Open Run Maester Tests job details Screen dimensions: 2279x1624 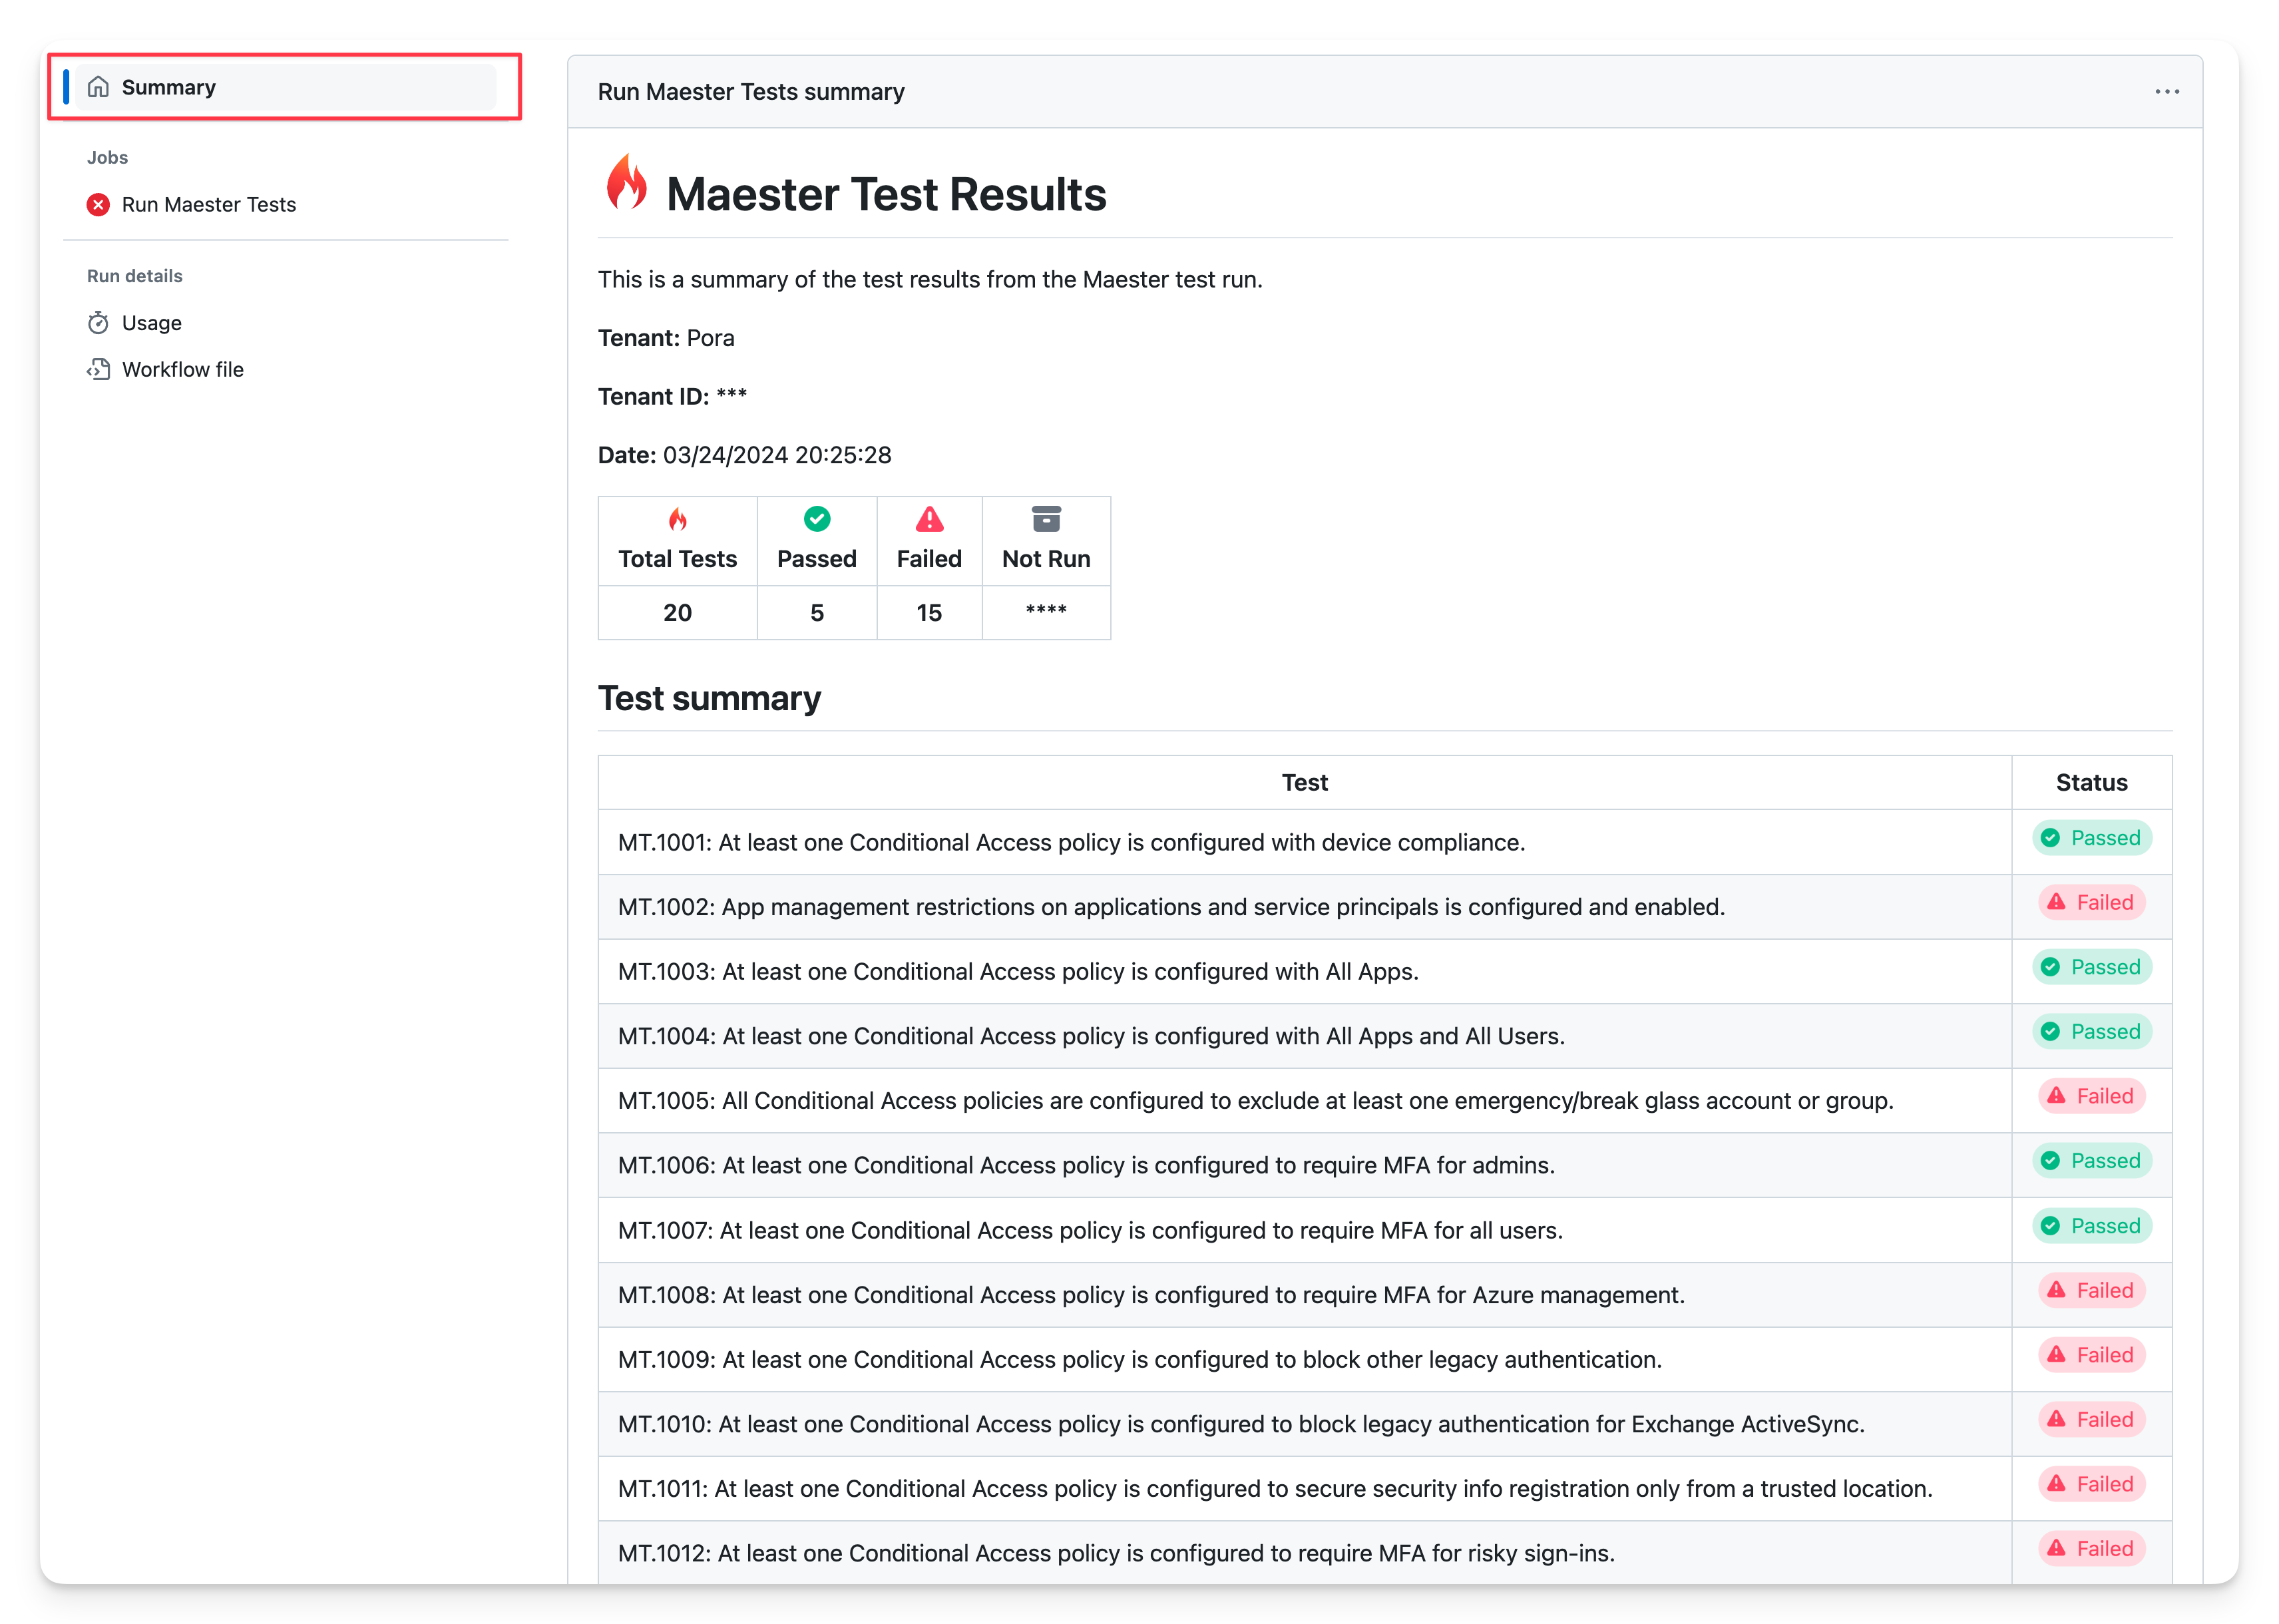(x=209, y=204)
